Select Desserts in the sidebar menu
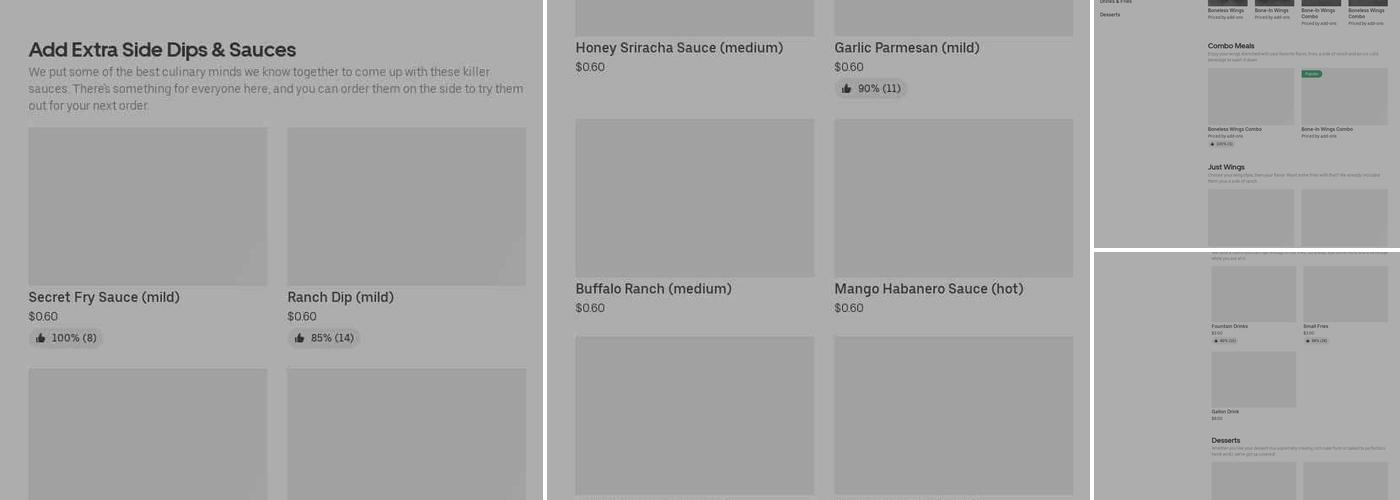The image size is (1400, 500). click(x=1110, y=15)
